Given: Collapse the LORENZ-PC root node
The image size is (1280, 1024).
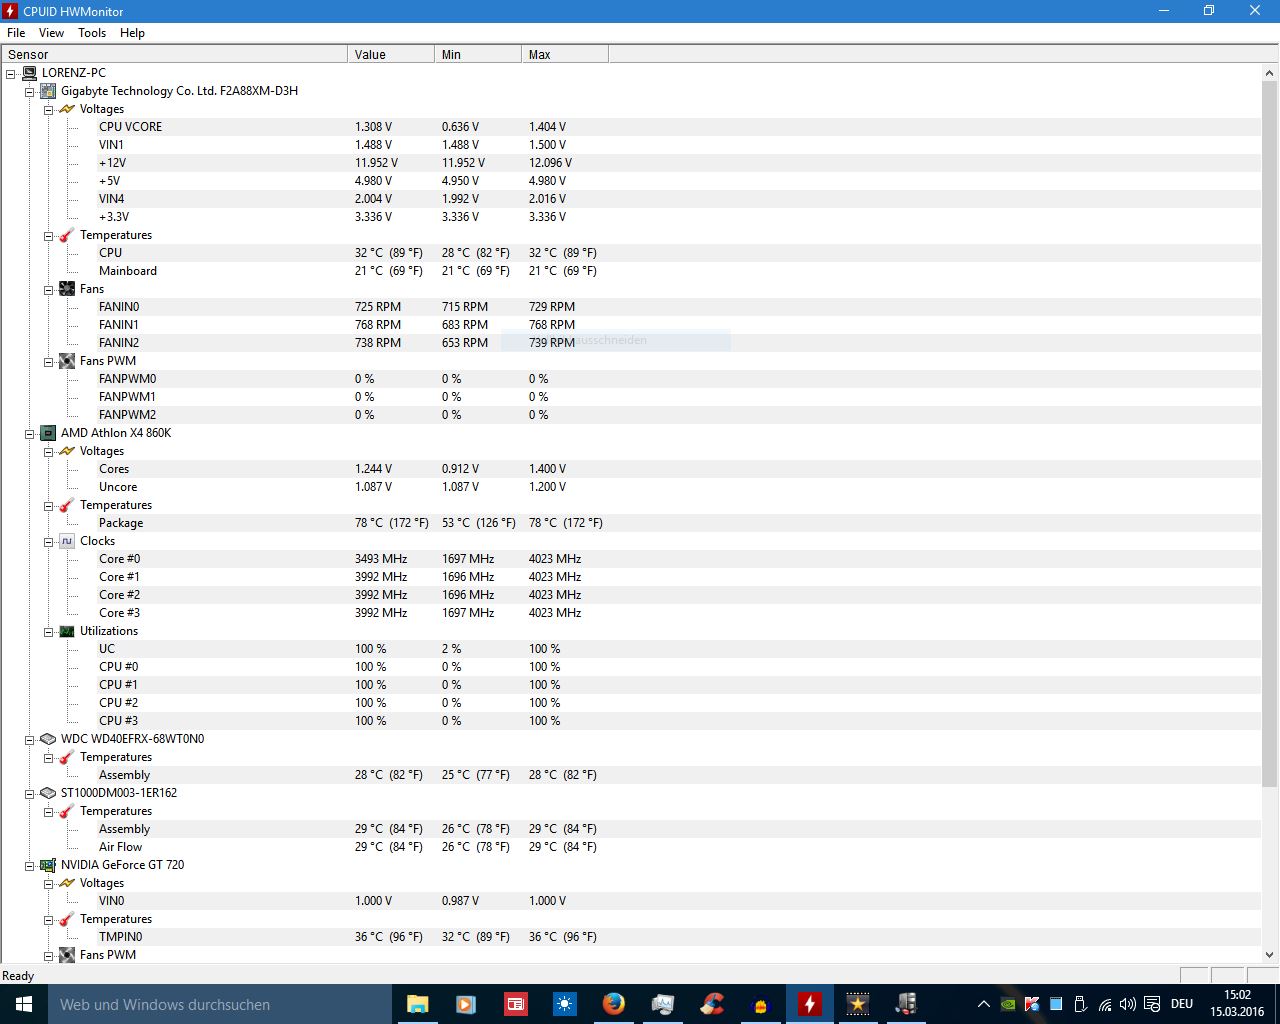Looking at the screenshot, I should click(x=11, y=73).
